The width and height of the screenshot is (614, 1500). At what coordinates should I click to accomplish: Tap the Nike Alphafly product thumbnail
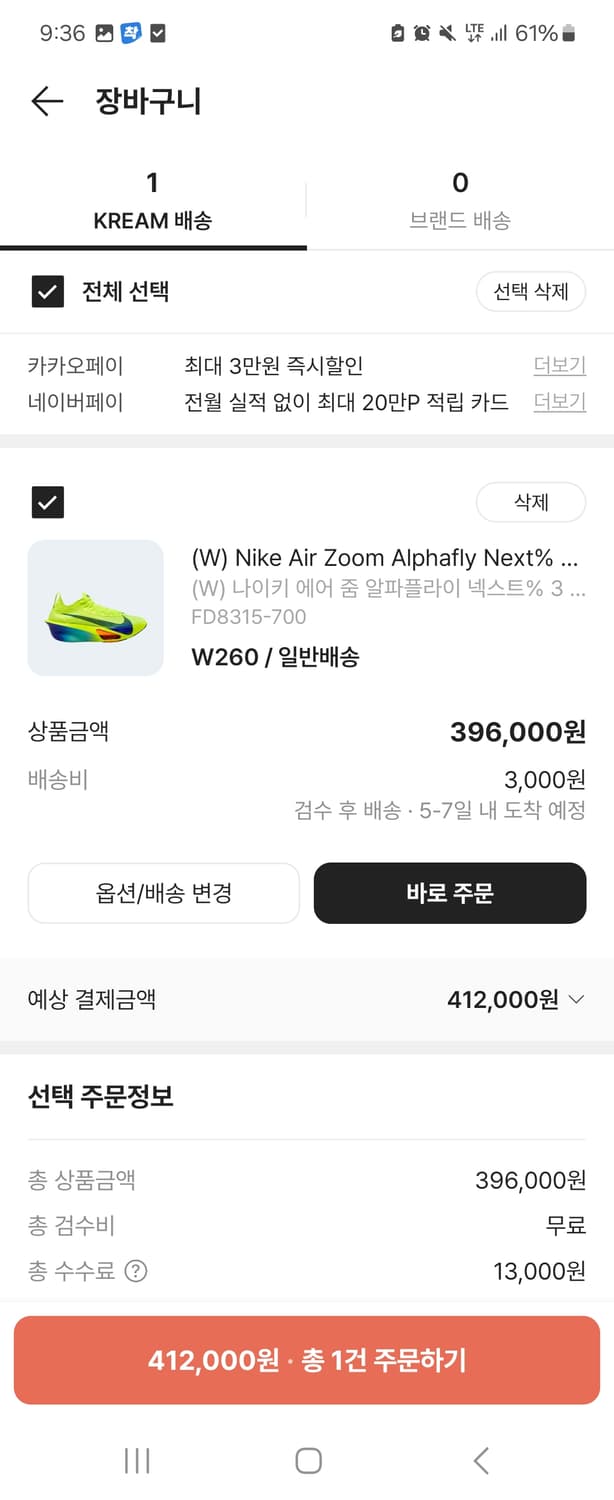click(95, 608)
